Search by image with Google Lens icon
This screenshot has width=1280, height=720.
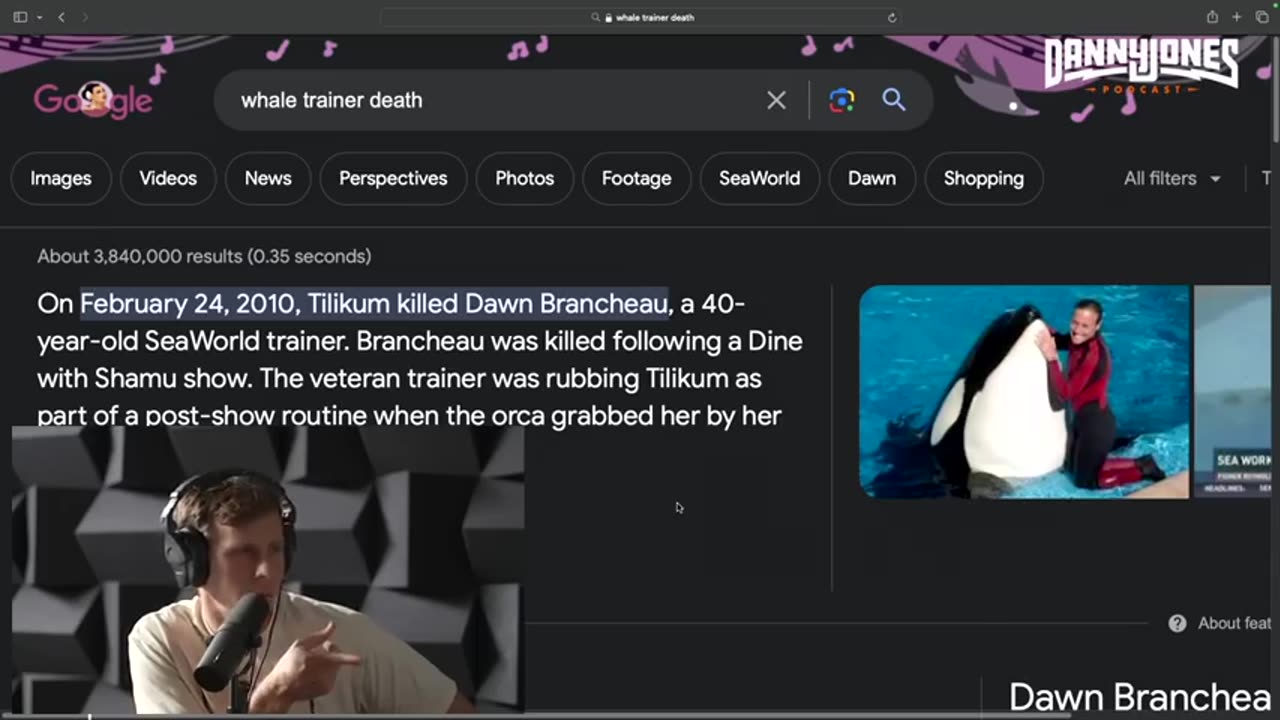[842, 100]
